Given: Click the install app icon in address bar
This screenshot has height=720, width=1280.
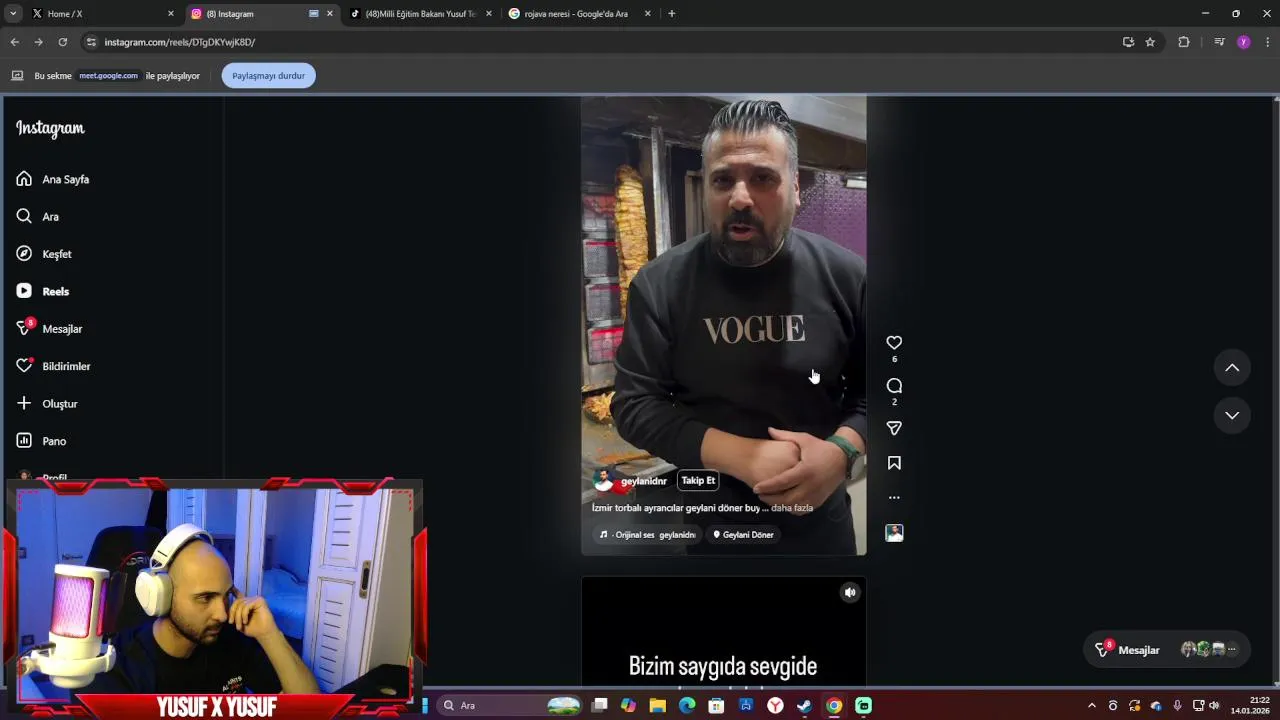Looking at the screenshot, I should pyautogui.click(x=1128, y=42).
